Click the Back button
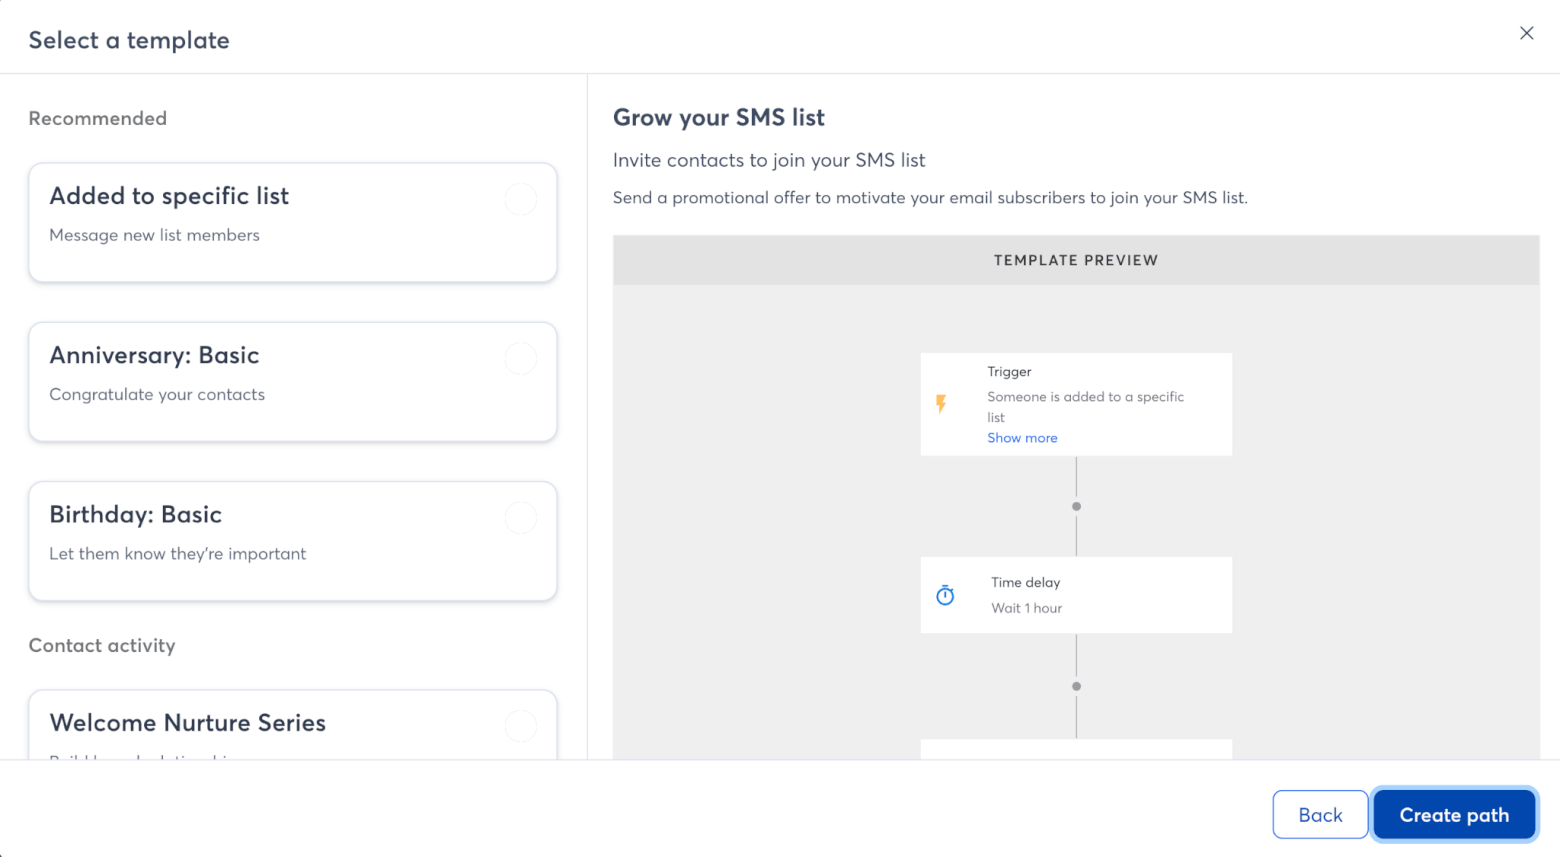Viewport: 1560px width, 857px height. [x=1320, y=815]
